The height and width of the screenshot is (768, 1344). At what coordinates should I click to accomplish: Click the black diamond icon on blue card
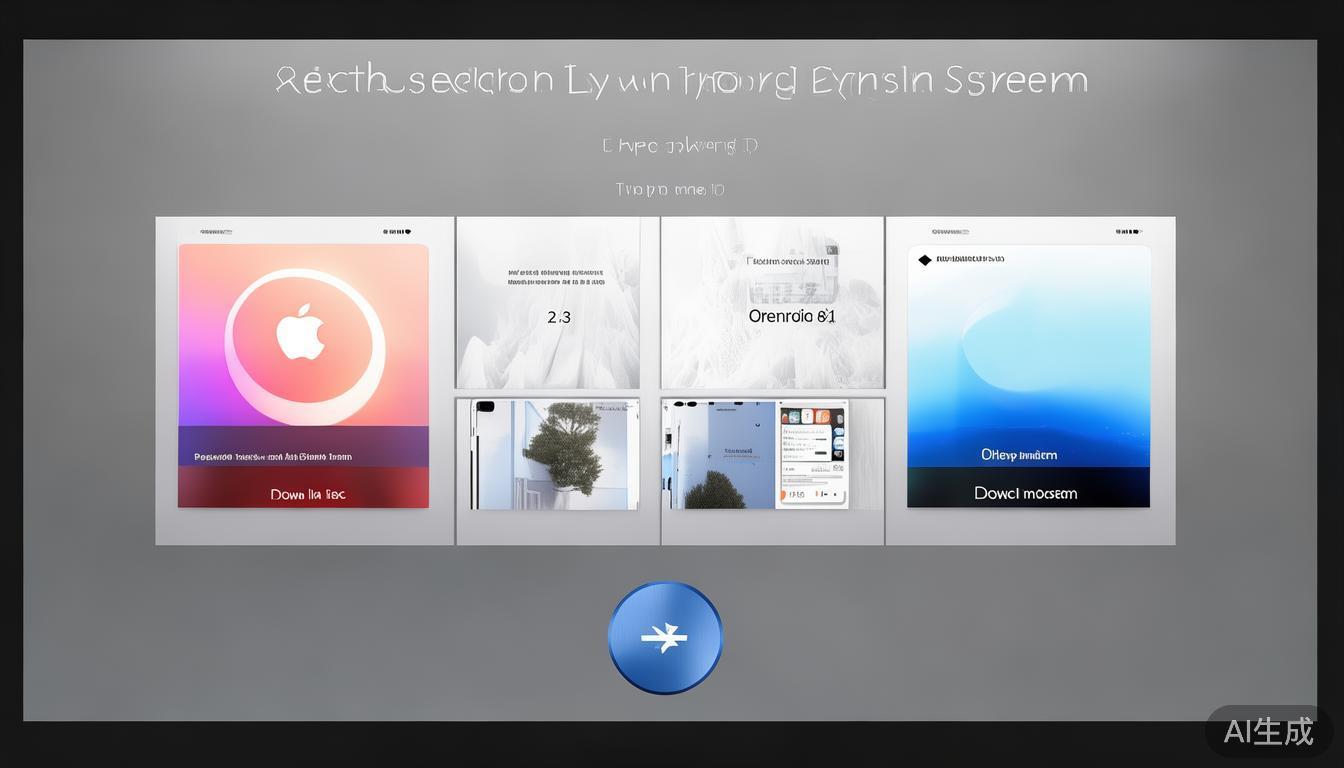(925, 260)
